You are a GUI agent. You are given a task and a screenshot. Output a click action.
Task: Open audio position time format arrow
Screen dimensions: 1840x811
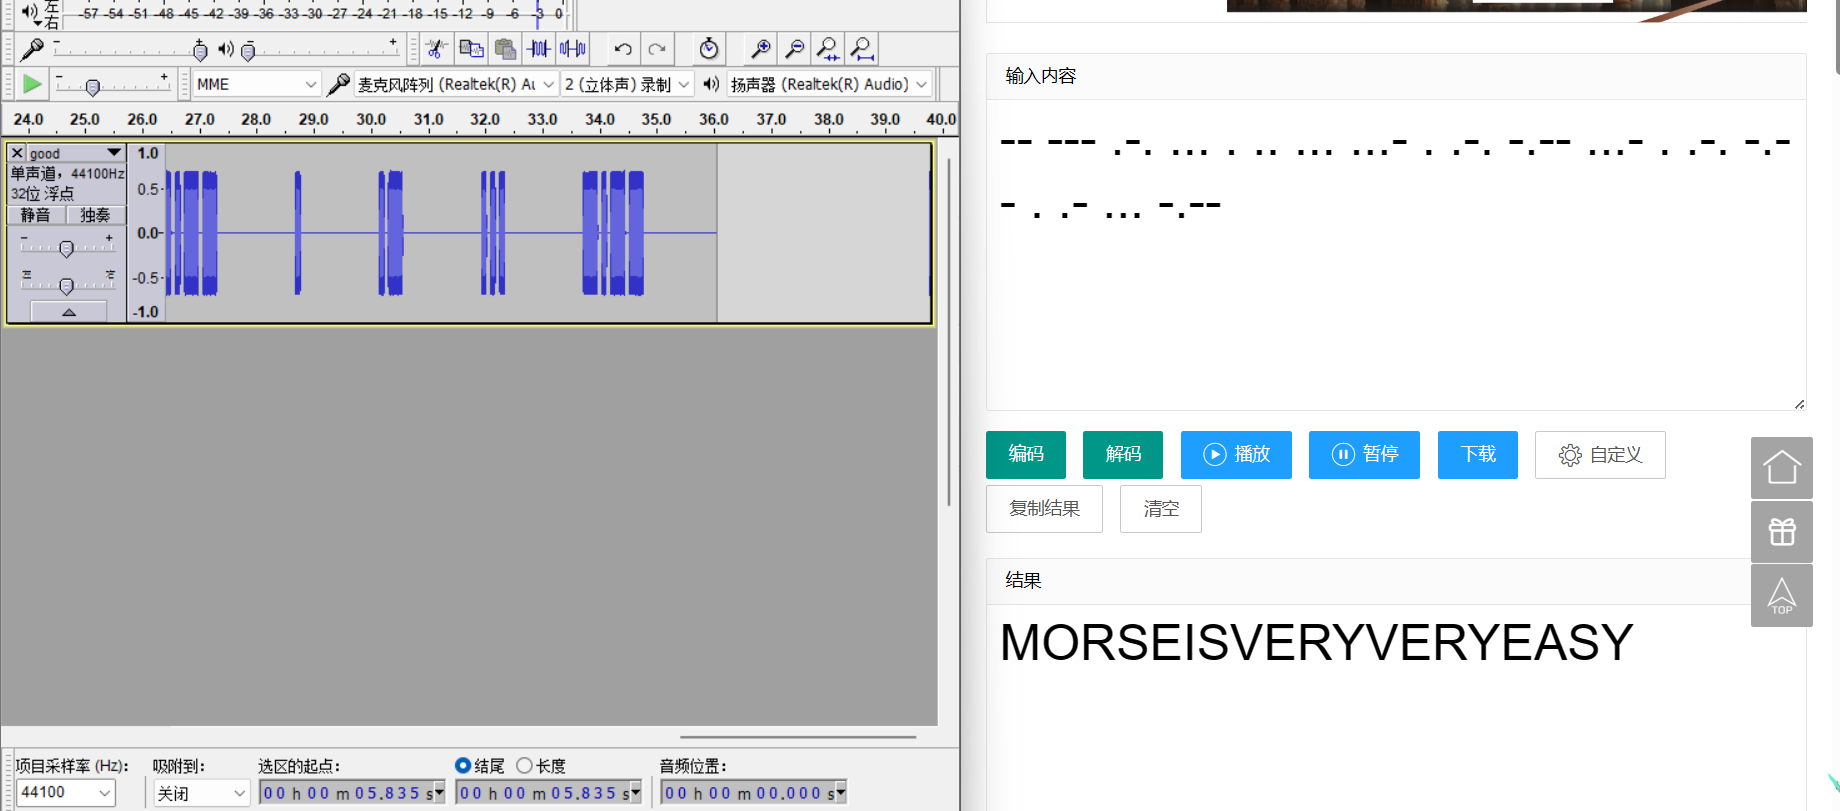click(x=841, y=792)
